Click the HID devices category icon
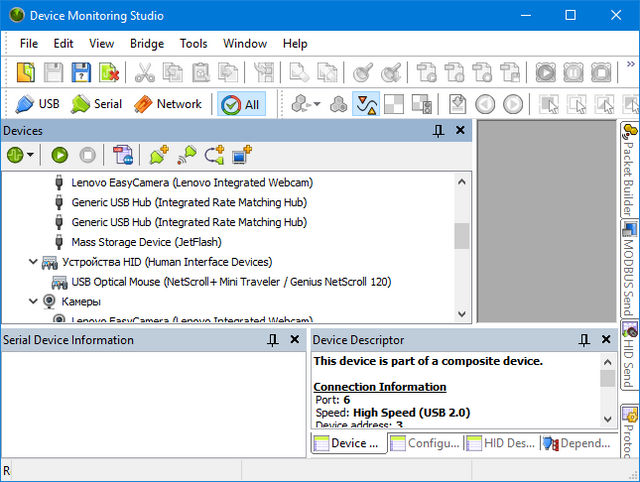640x482 pixels. click(50, 262)
